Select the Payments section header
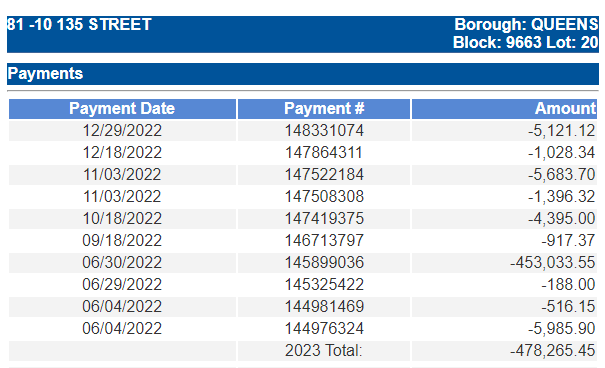This screenshot has height=368, width=605. pos(303,74)
